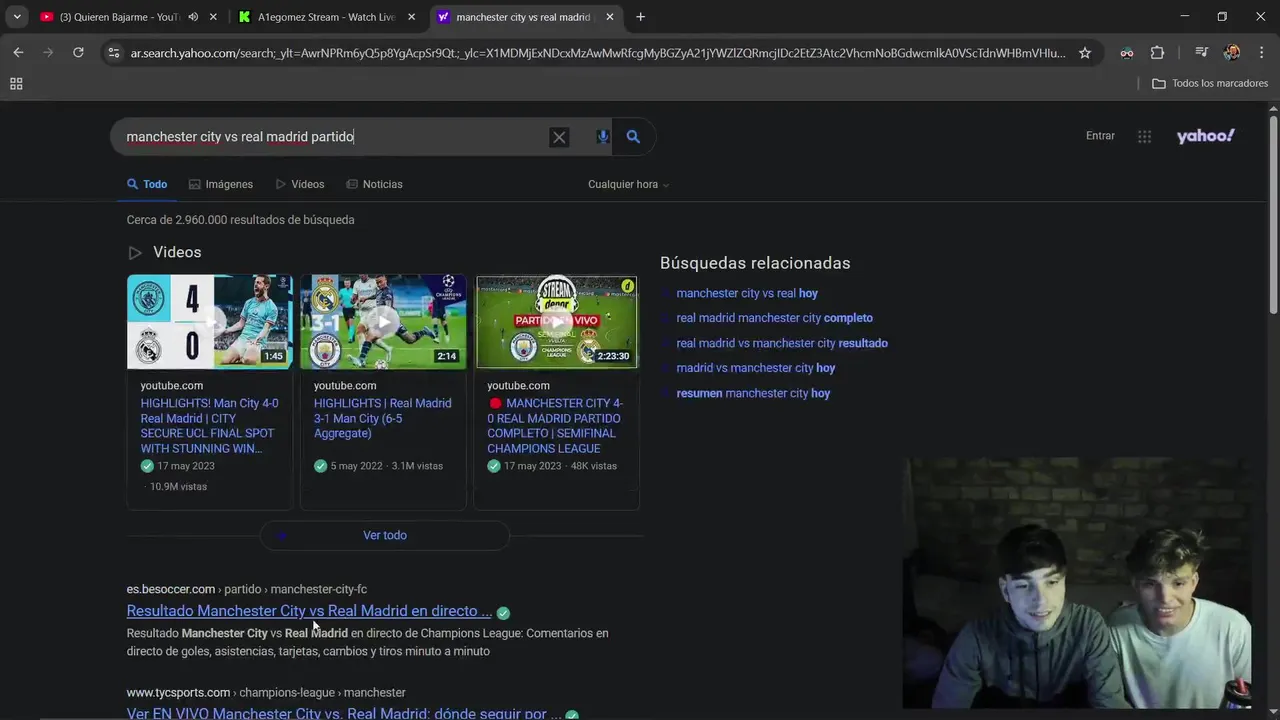Start voice search with microphone icon

click(x=602, y=137)
